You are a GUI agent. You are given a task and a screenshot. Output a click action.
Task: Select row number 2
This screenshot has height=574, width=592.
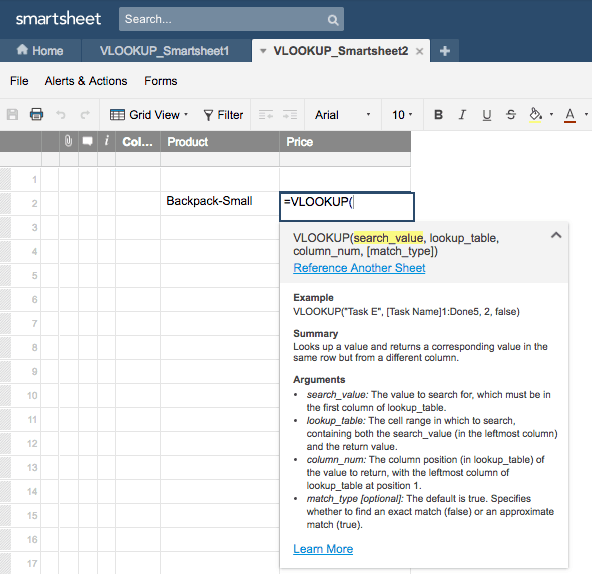pos(34,204)
